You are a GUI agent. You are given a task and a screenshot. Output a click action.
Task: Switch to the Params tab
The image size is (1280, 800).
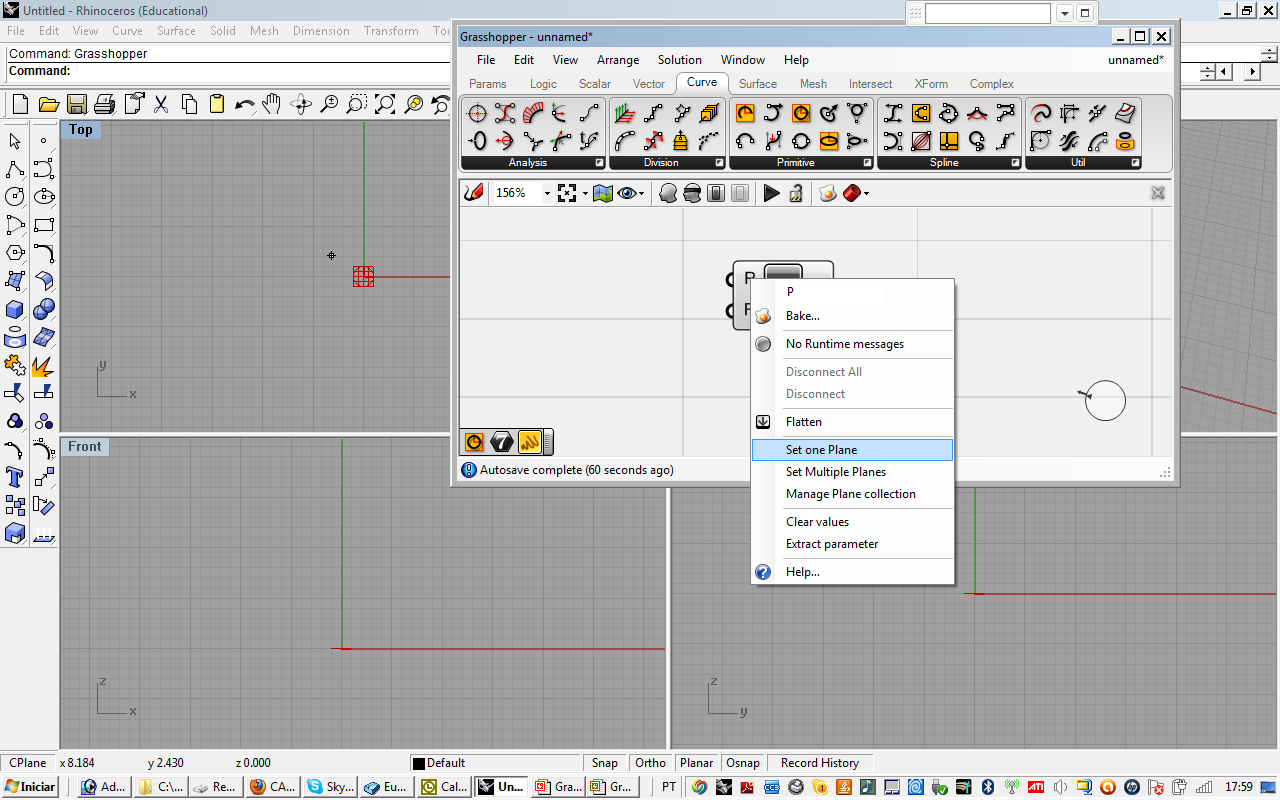(488, 84)
